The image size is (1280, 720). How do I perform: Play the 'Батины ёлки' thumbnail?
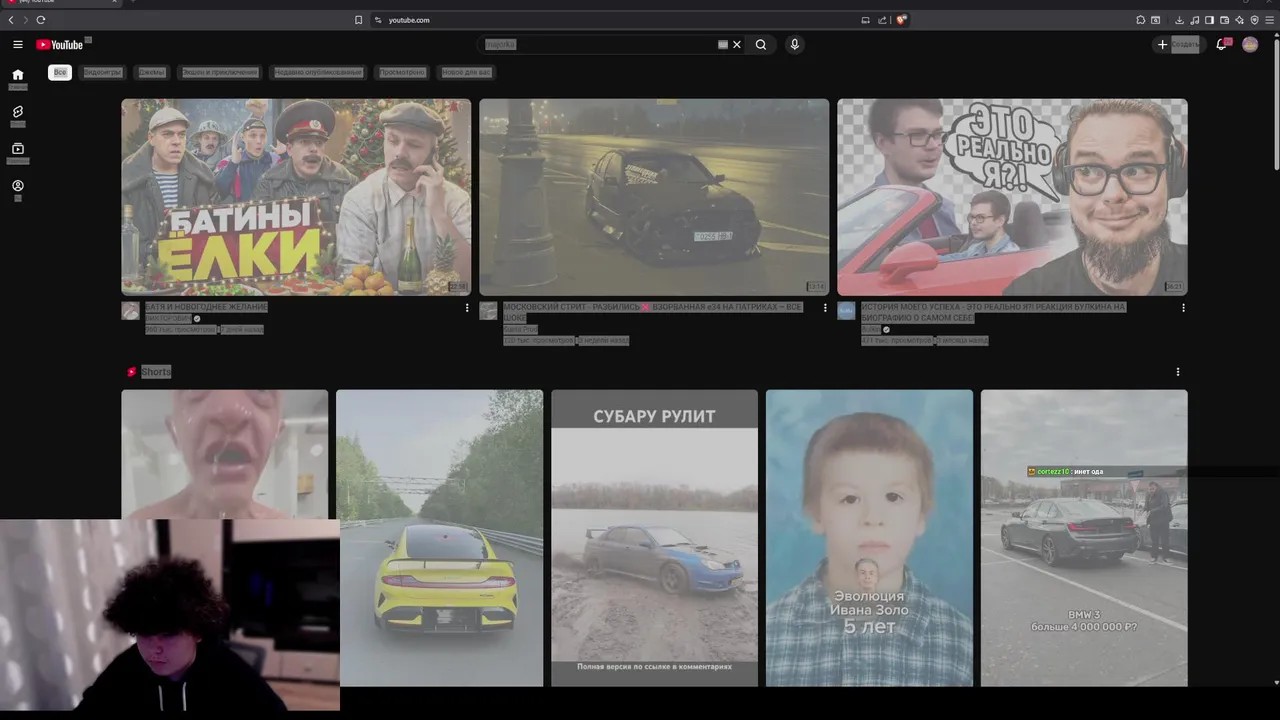(x=296, y=197)
